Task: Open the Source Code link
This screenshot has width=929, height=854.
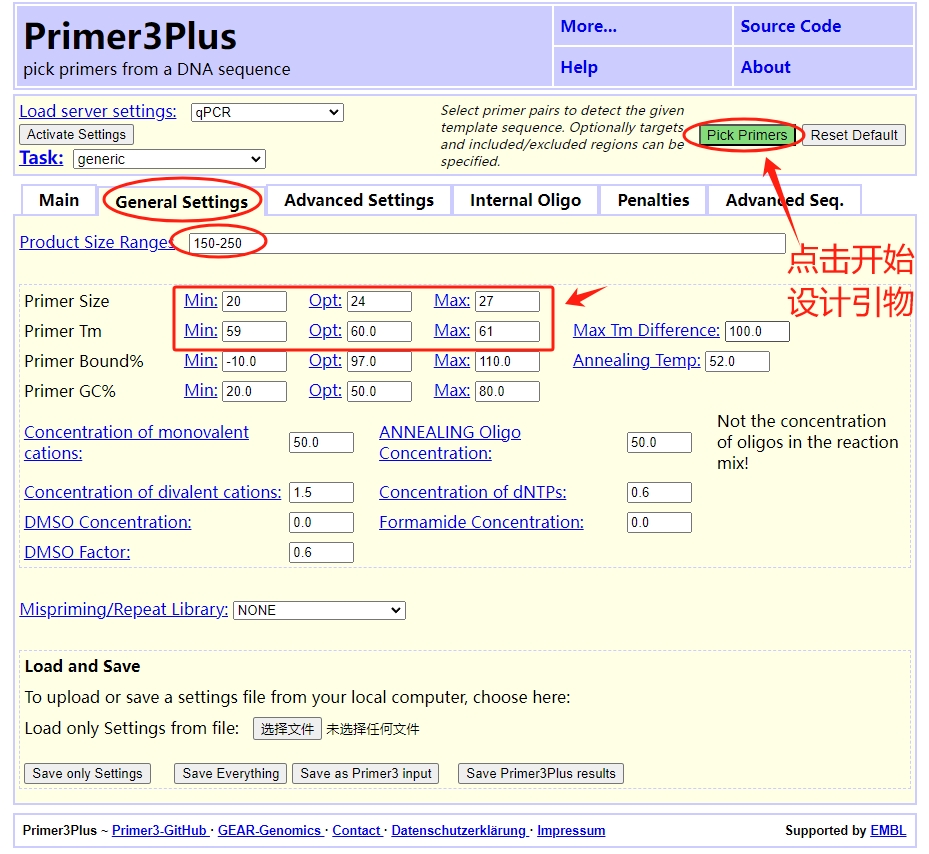Action: tap(790, 26)
